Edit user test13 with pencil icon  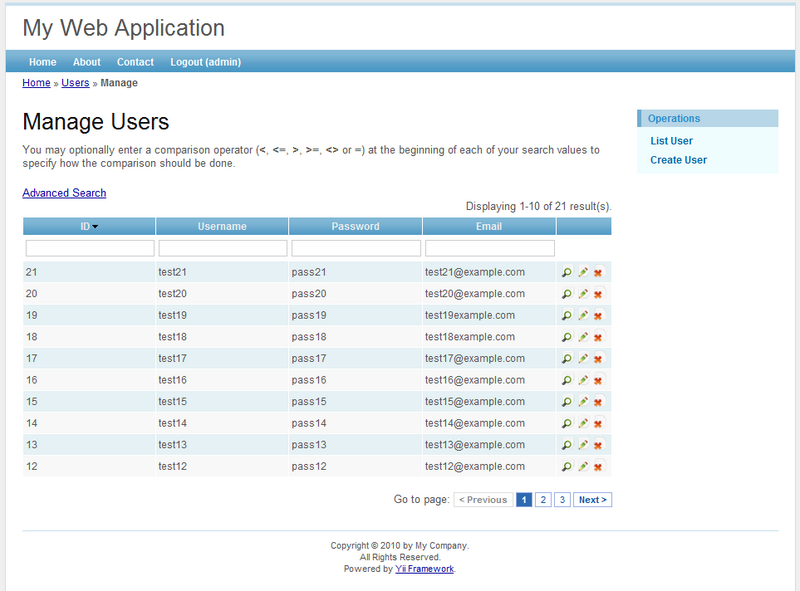[x=583, y=445]
